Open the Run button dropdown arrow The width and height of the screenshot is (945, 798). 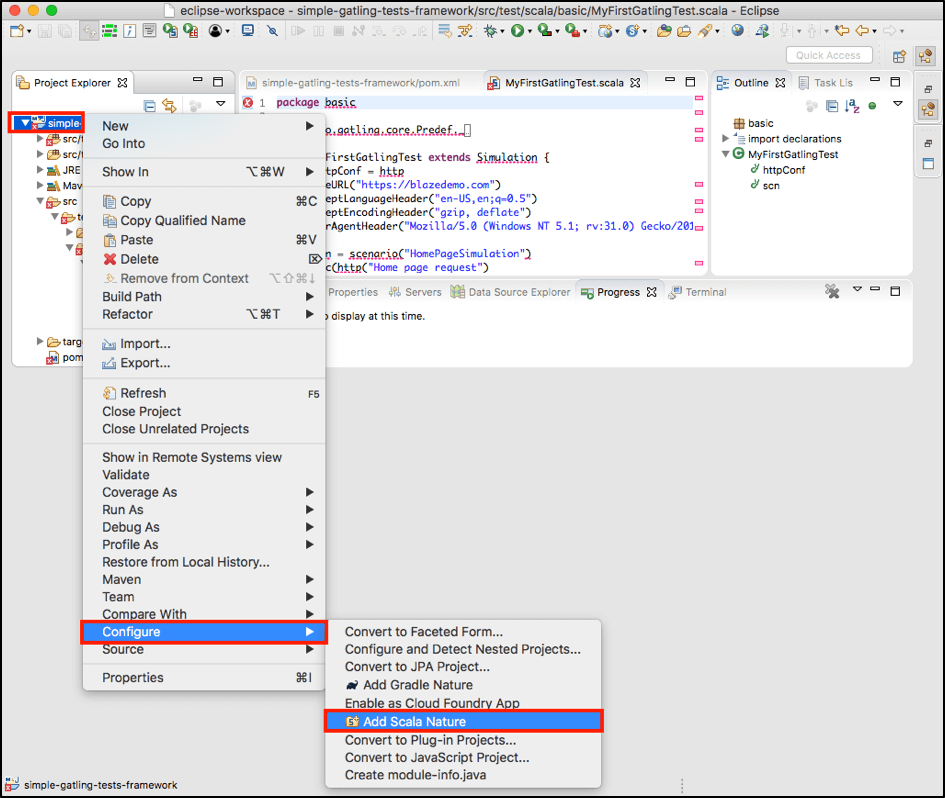[530, 31]
